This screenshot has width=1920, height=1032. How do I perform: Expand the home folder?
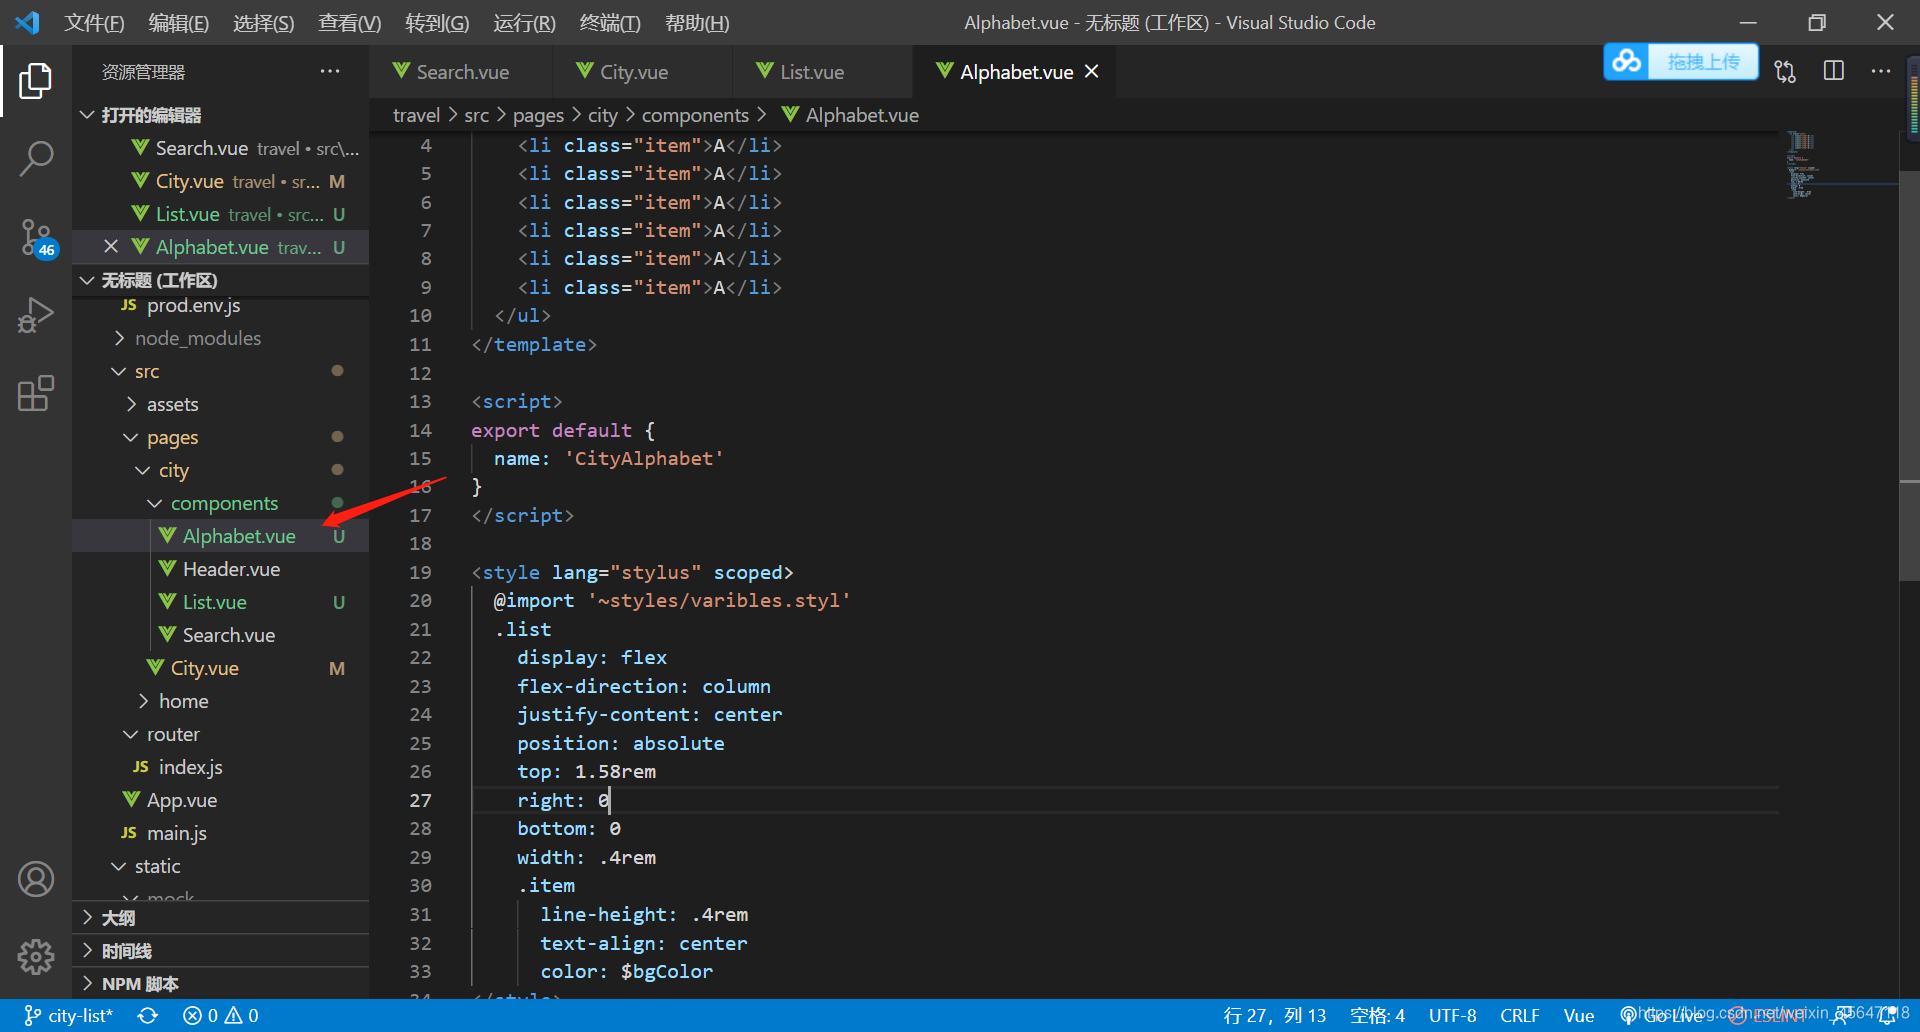click(x=220, y=701)
